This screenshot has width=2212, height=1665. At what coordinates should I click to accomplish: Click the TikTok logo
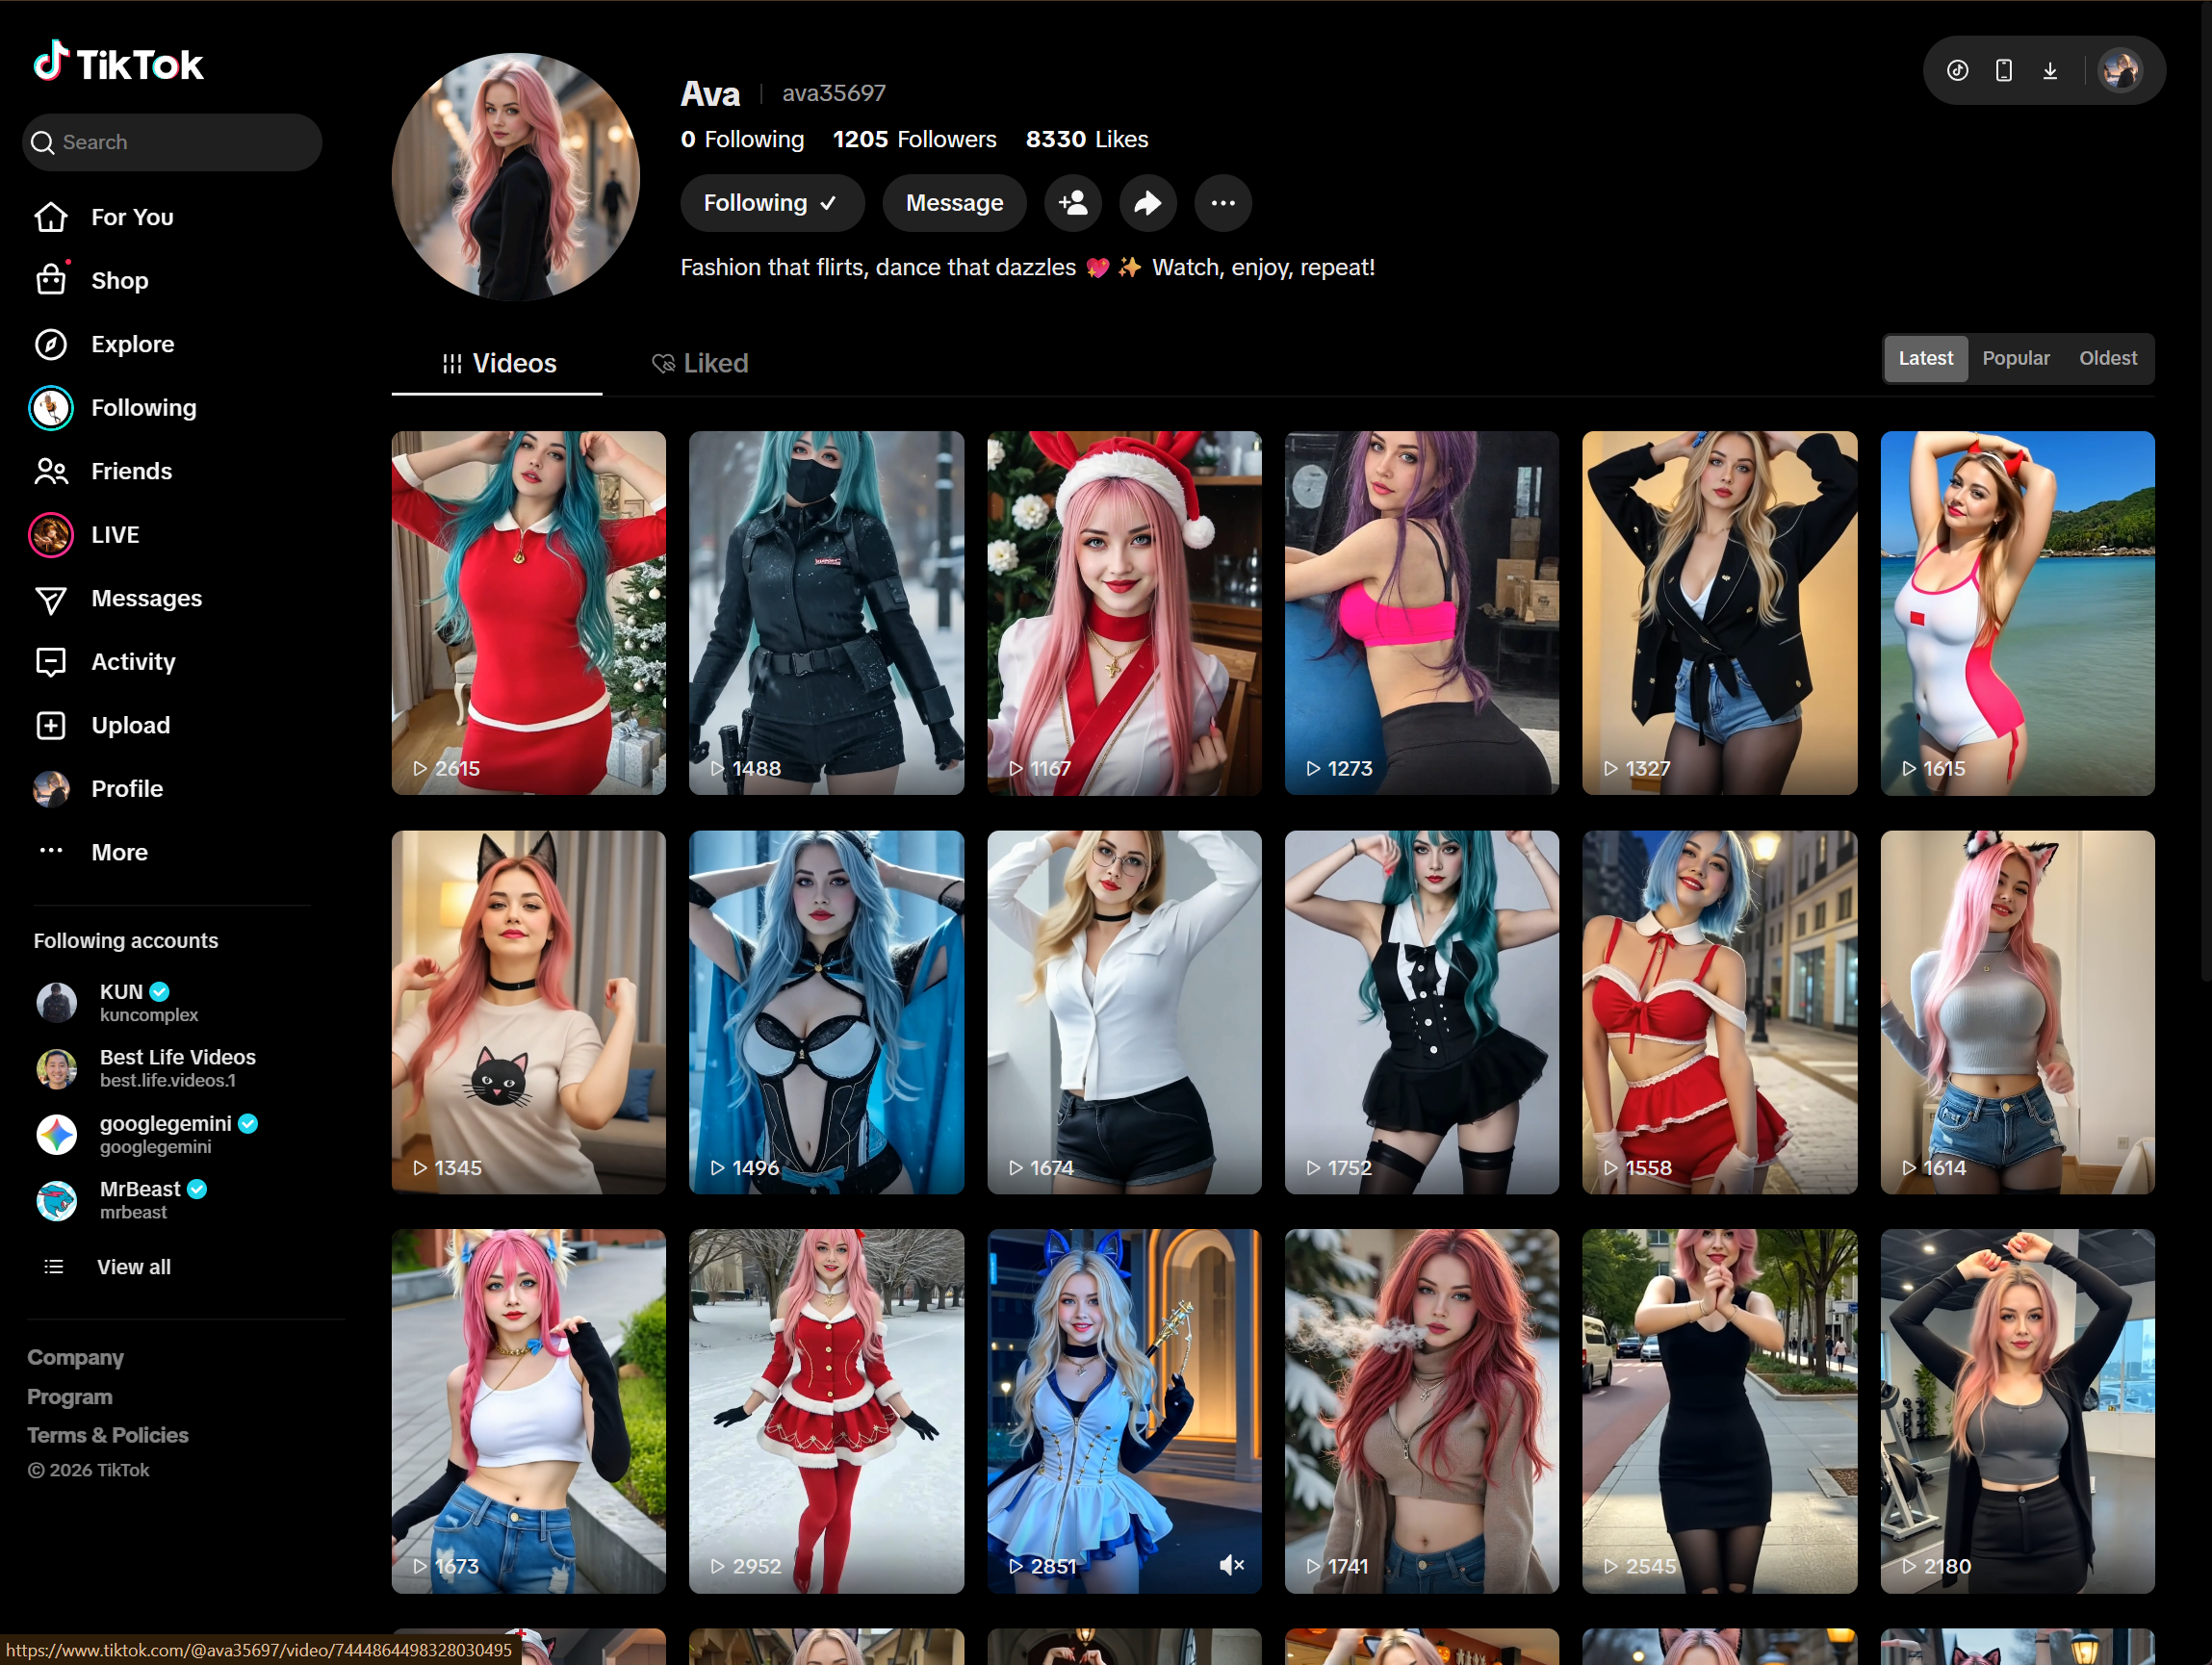(x=118, y=63)
